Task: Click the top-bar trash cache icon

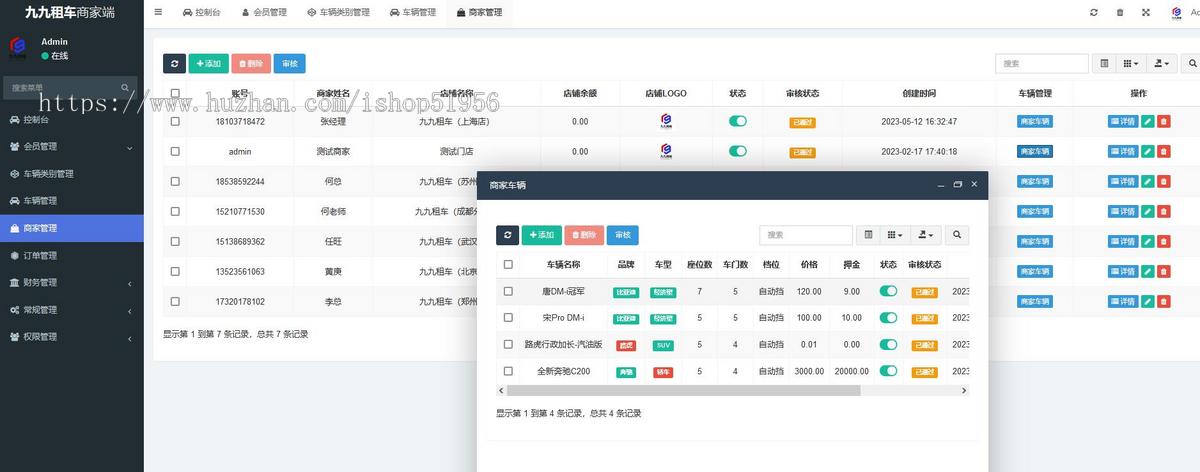Action: point(1119,12)
